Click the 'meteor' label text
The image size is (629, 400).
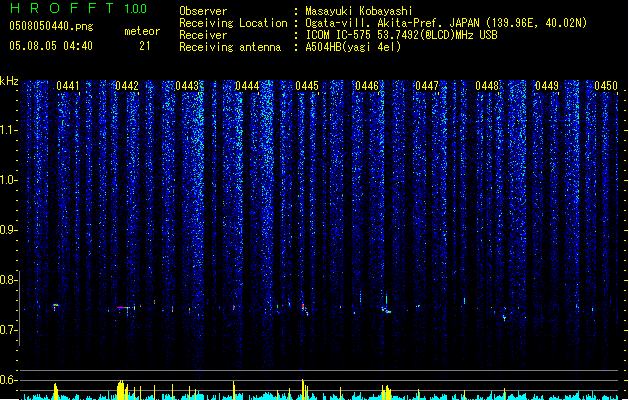(x=142, y=31)
